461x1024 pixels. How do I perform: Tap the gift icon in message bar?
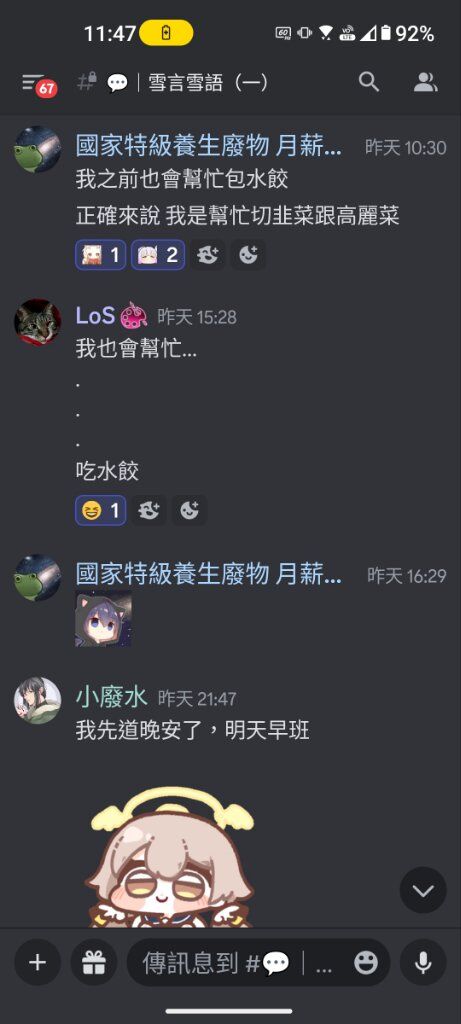[94, 962]
